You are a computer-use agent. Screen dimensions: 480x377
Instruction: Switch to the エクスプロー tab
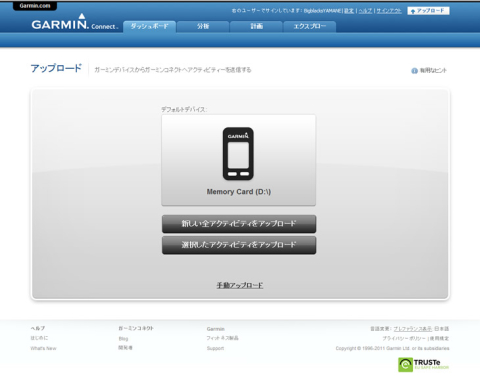click(x=310, y=26)
